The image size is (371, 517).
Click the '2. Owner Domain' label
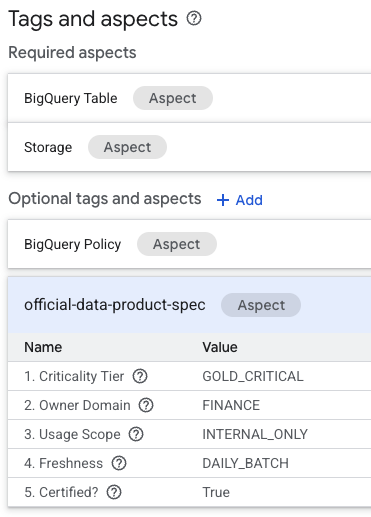(x=77, y=405)
